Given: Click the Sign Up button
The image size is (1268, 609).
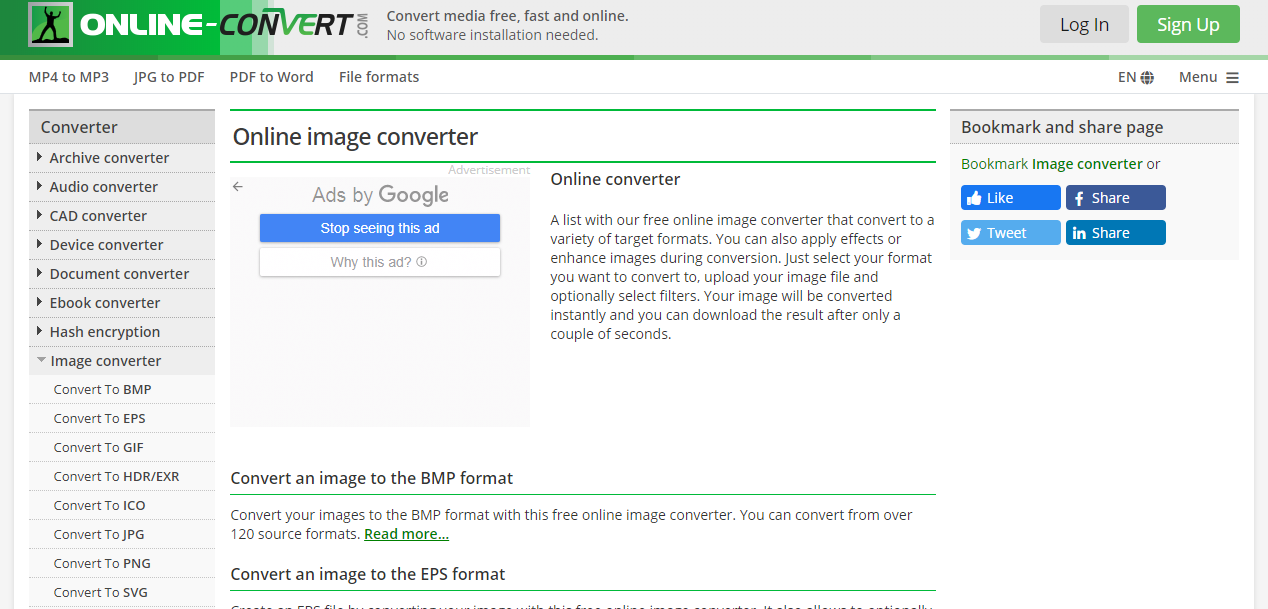Looking at the screenshot, I should pos(1188,25).
